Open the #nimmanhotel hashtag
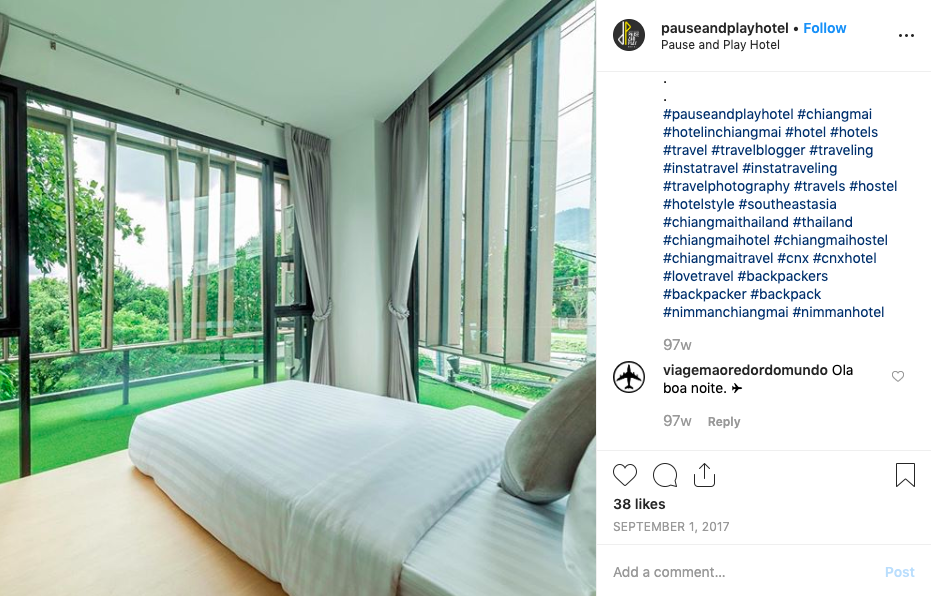931x596 pixels. tap(838, 312)
